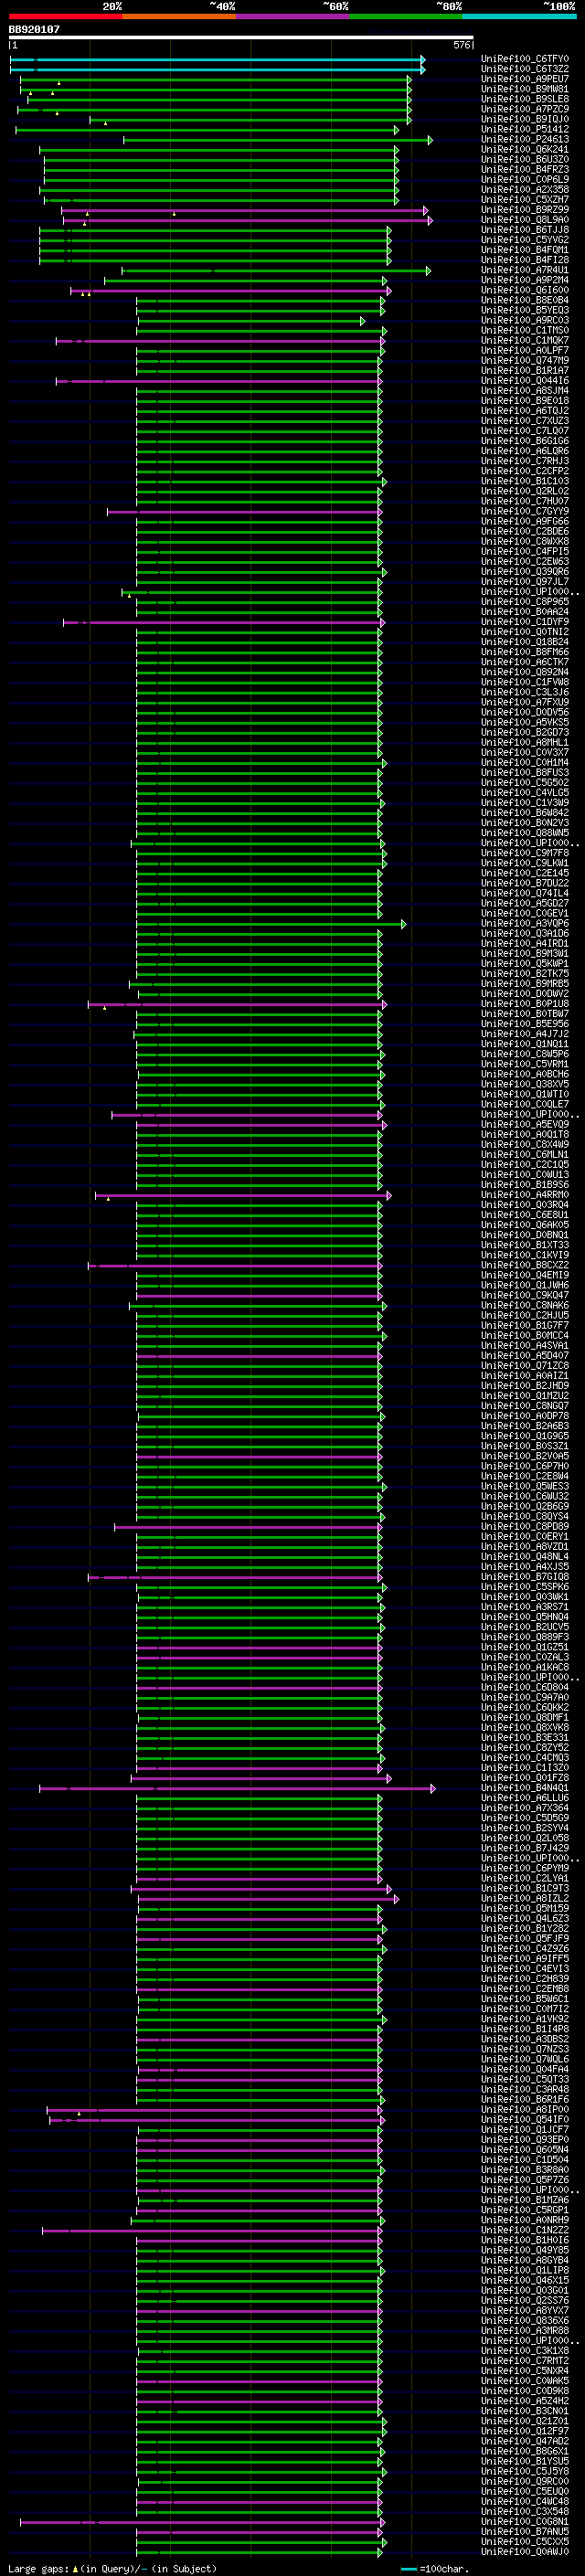
Task: Select hit UniRef100_Q49Y85
Action: (525, 2250)
